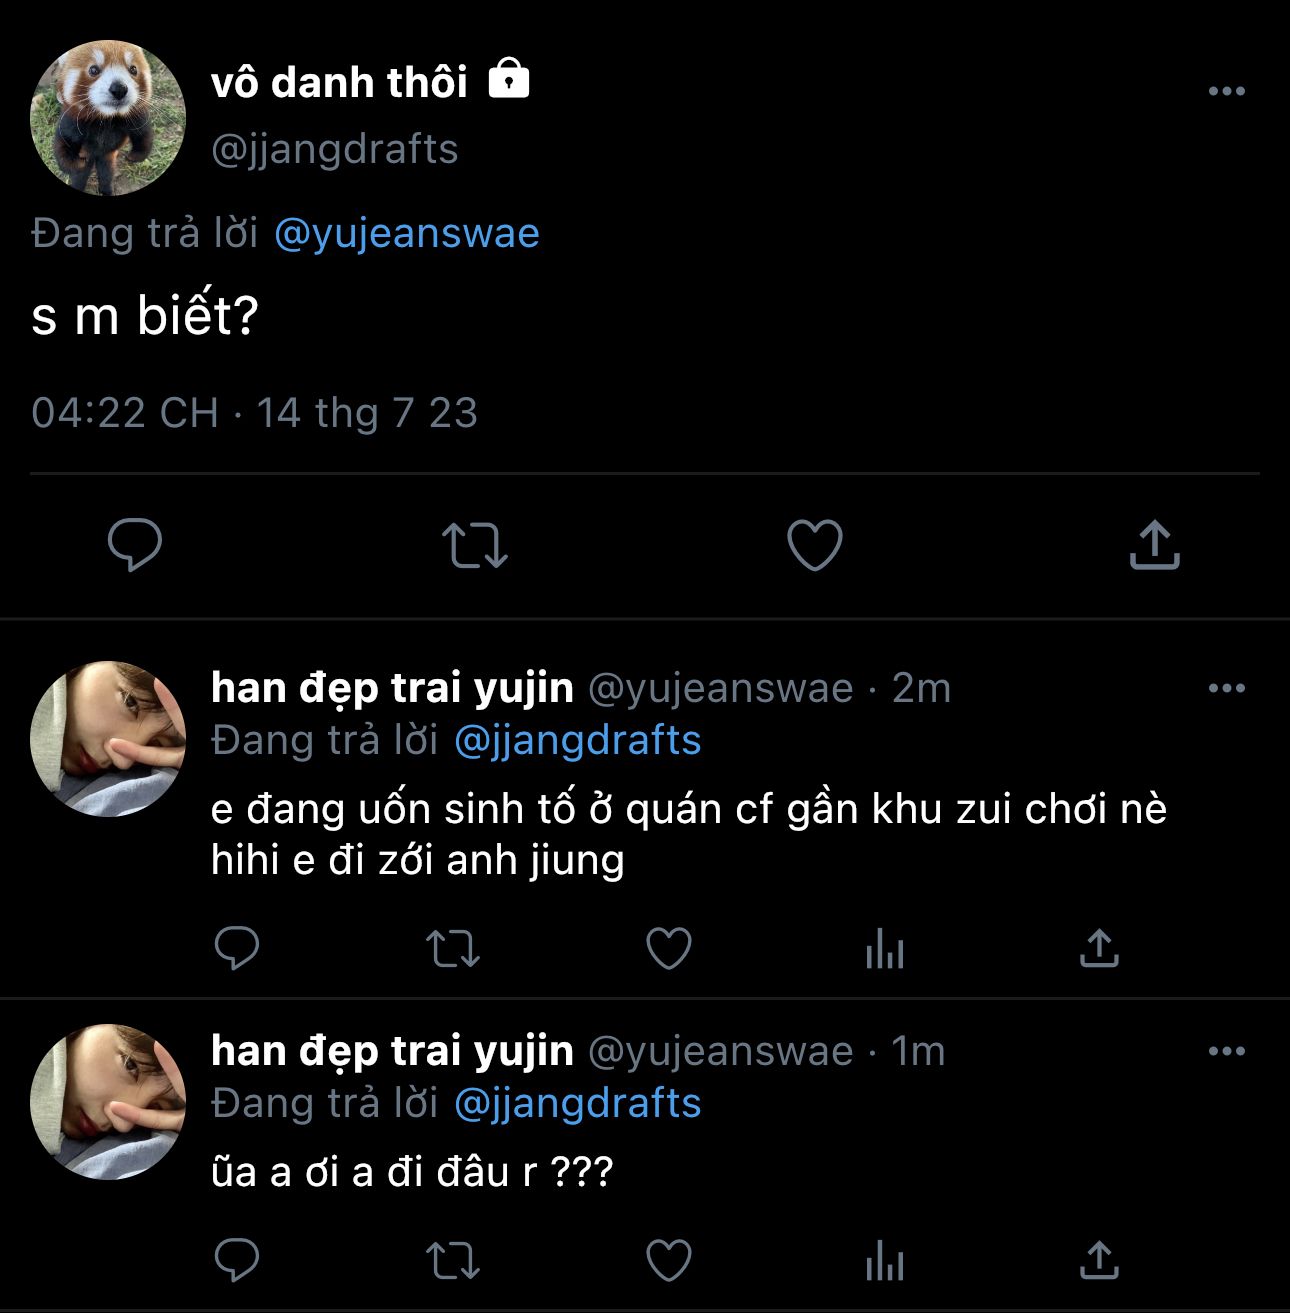
Task: Reply to the main tweet "s m biết?"
Action: tap(135, 545)
